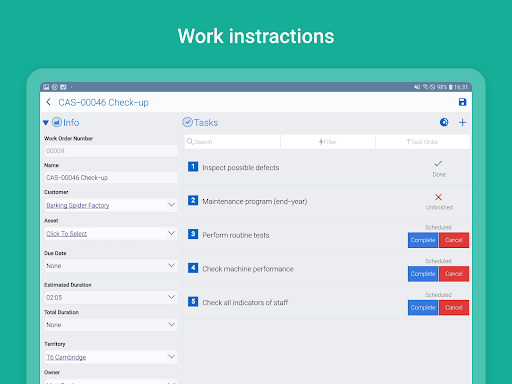This screenshot has height=384, width=512.
Task: Click the green Done checkmark on task 1
Action: click(438, 163)
